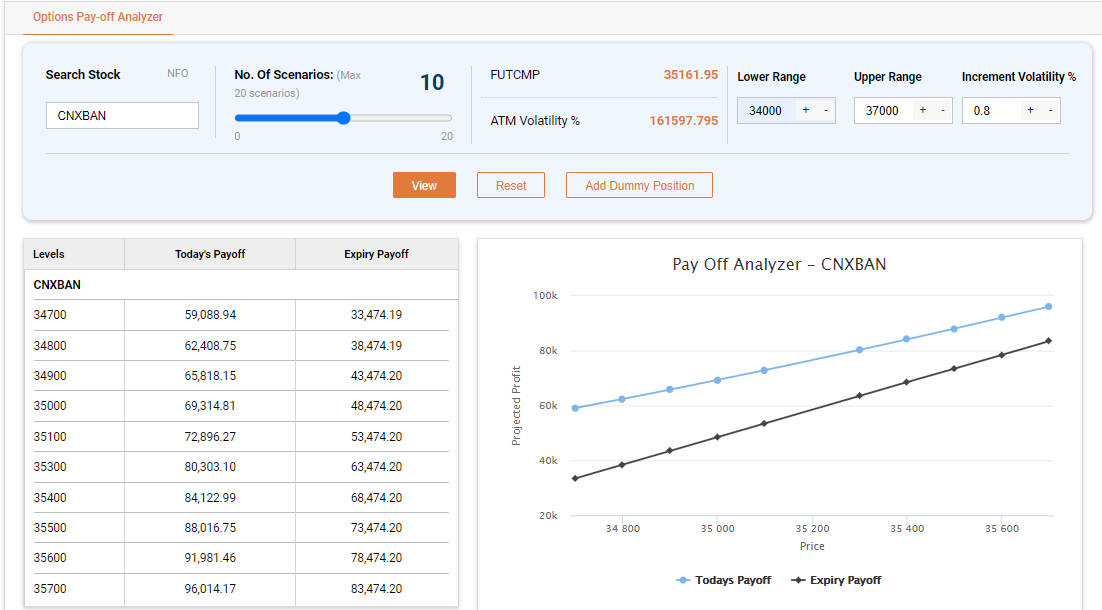Image resolution: width=1102 pixels, height=610 pixels.
Task: Toggle Expiry Payoff series in legend
Action: pyautogui.click(x=836, y=580)
